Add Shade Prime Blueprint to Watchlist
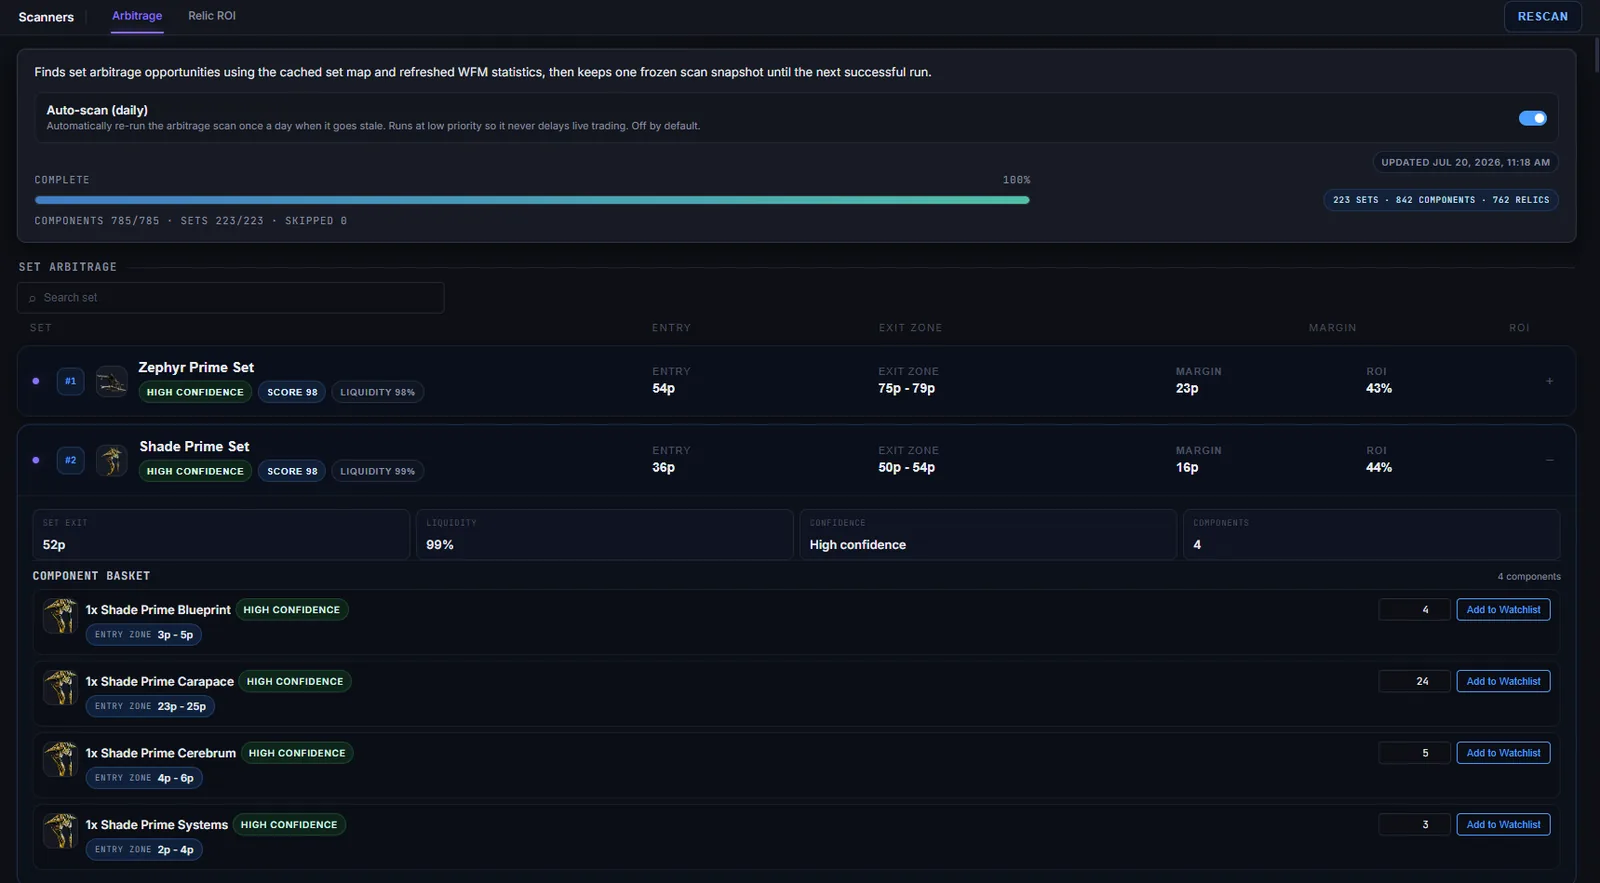Screen dimensions: 1600x883 click(1503, 610)
